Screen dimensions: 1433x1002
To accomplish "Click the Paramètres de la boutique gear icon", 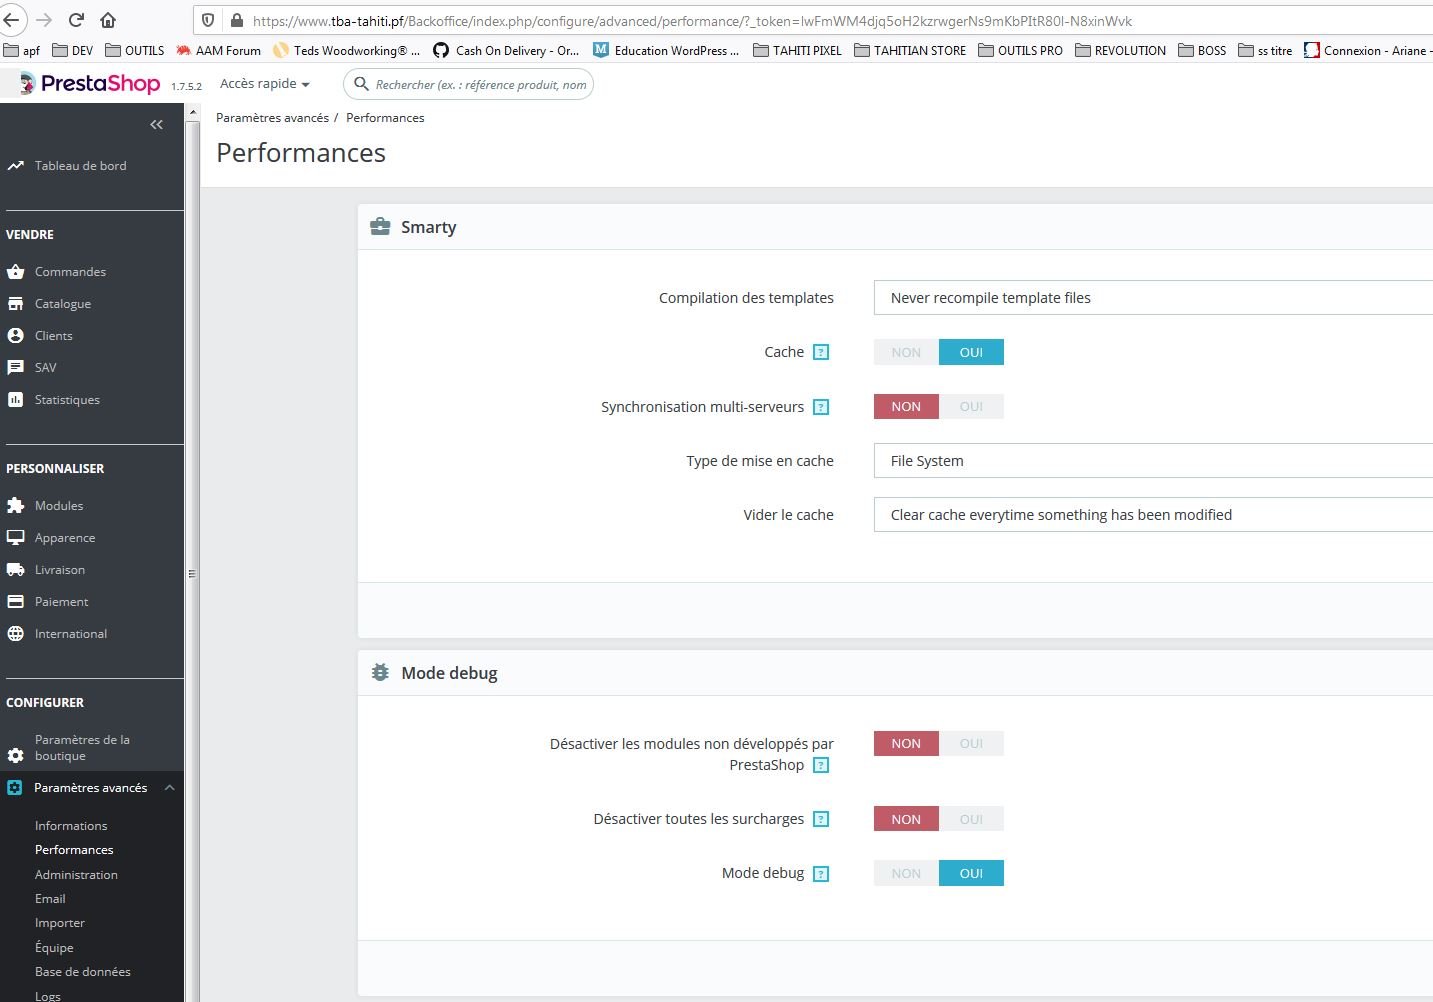I will 15,755.
